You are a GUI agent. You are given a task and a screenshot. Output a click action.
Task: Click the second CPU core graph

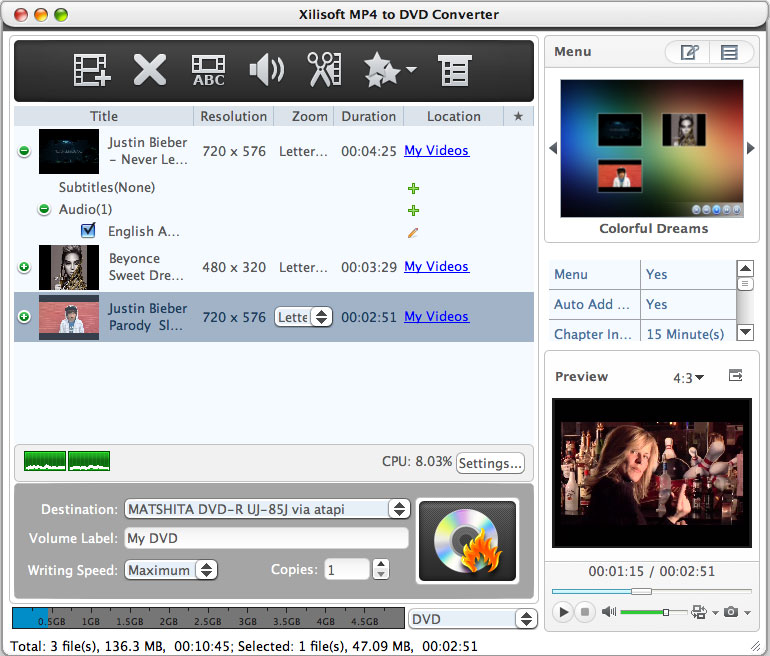[89, 461]
